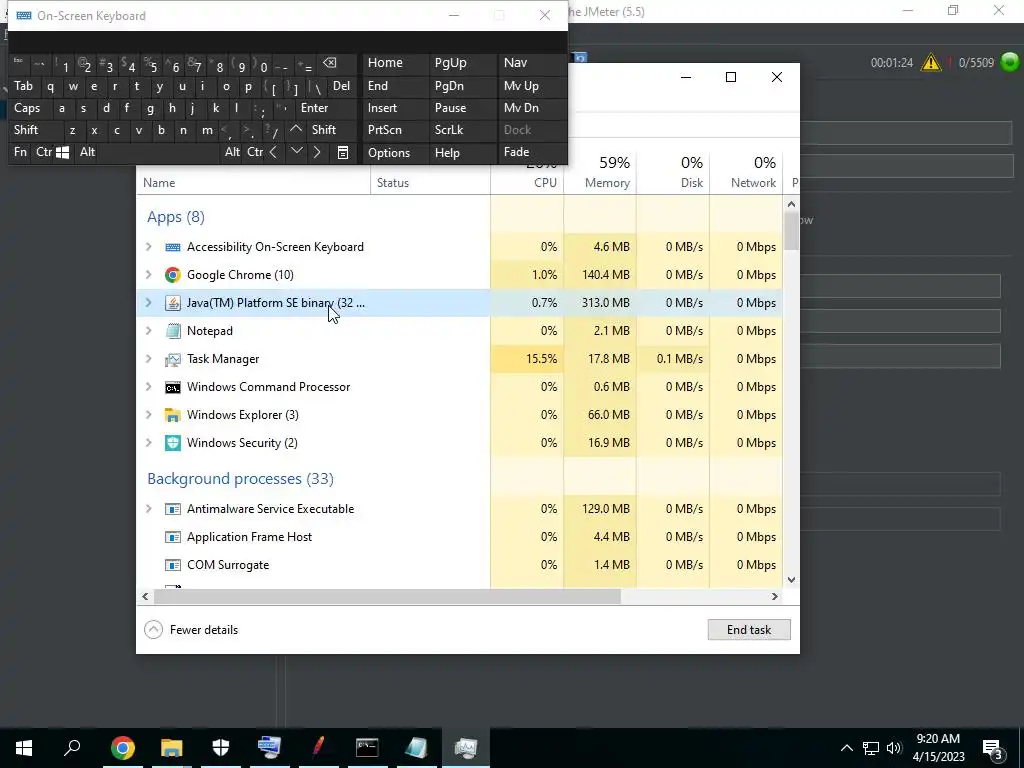Toggle the Caps key on On-Screen Keyboard
The height and width of the screenshot is (768, 1024).
coord(27,108)
